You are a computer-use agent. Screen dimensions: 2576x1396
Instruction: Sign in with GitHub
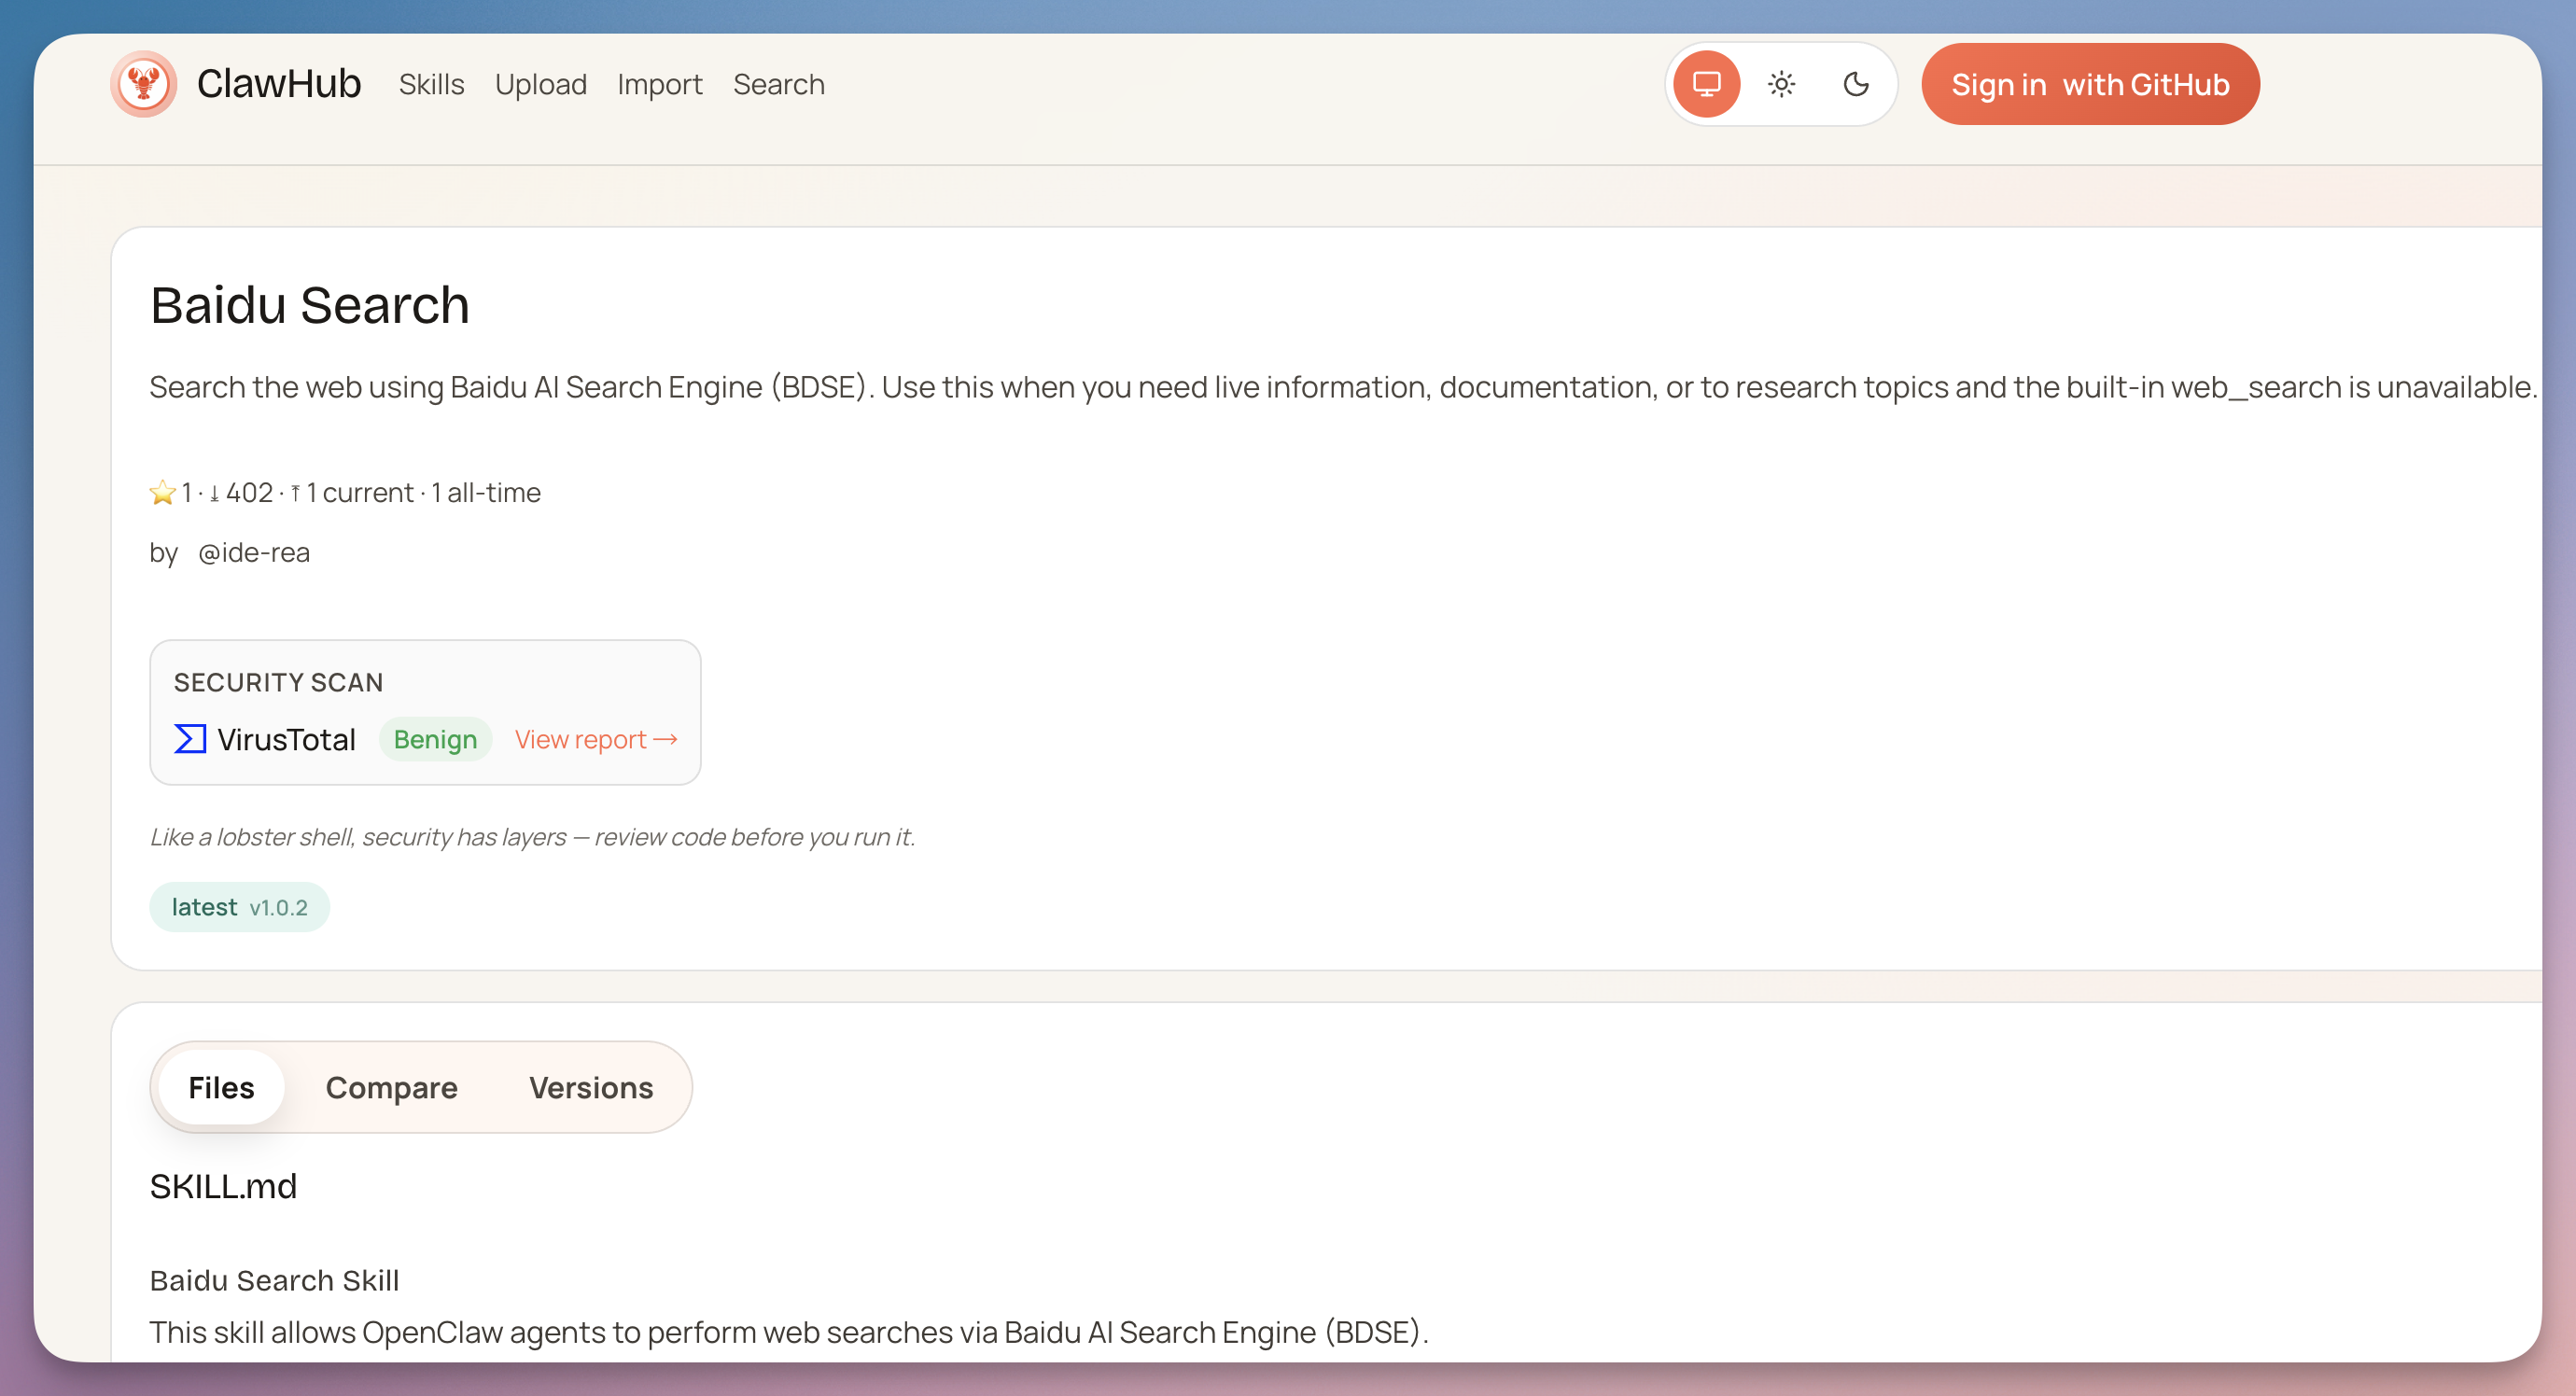click(x=2089, y=84)
